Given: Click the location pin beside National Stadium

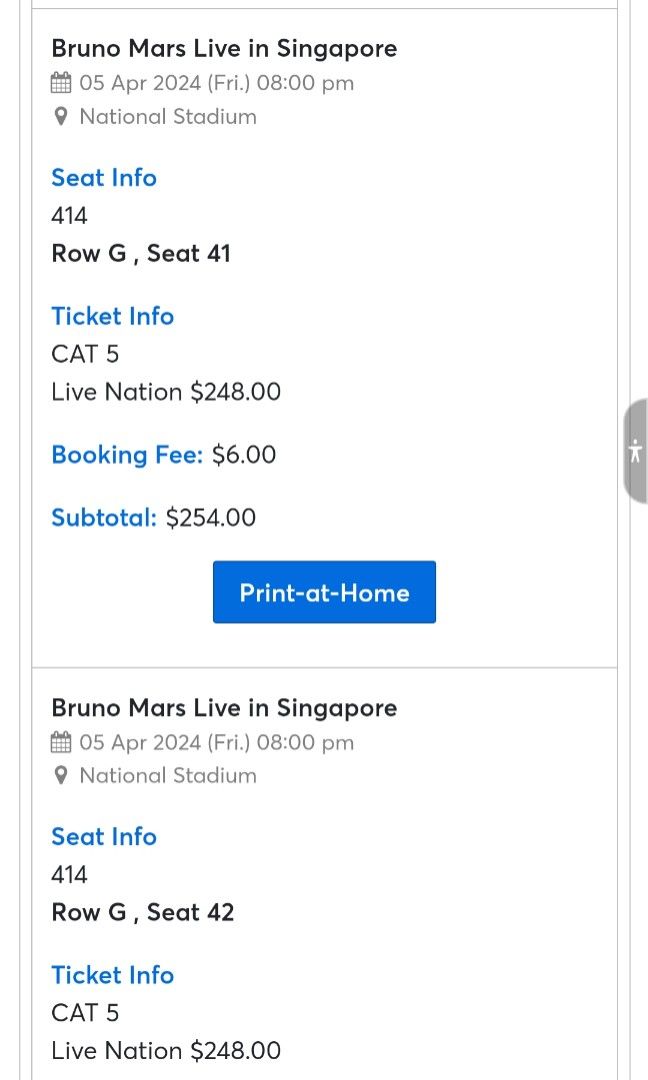Looking at the screenshot, I should (x=61, y=116).
